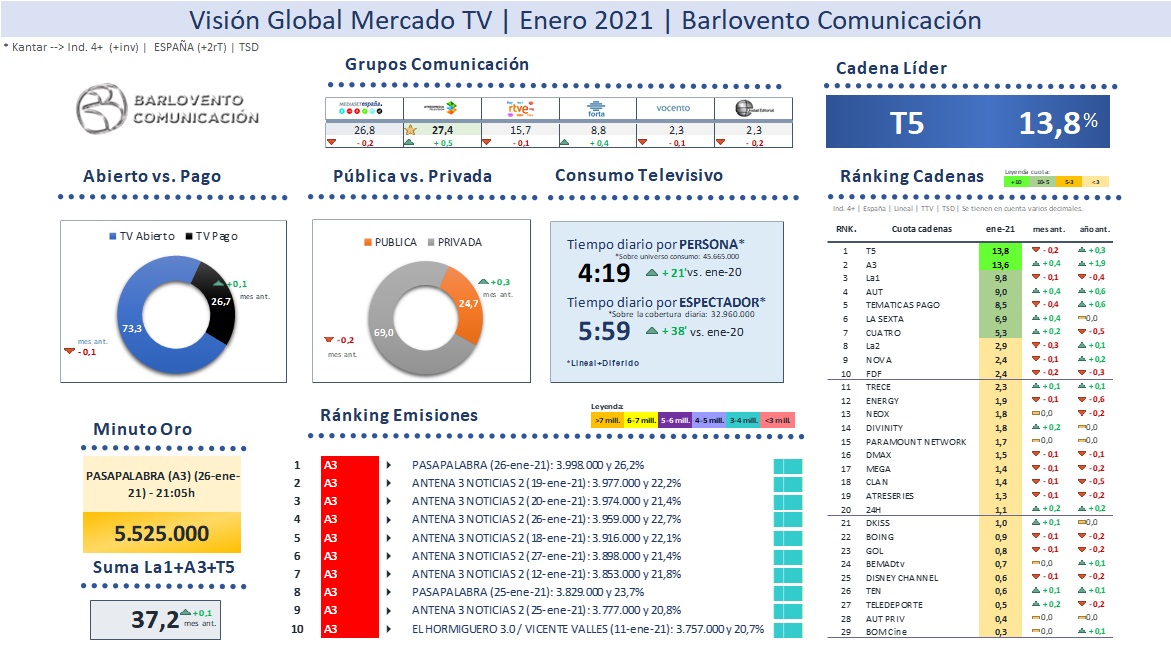
Task: Click the T5 13,8% leader banner
Action: (968, 122)
